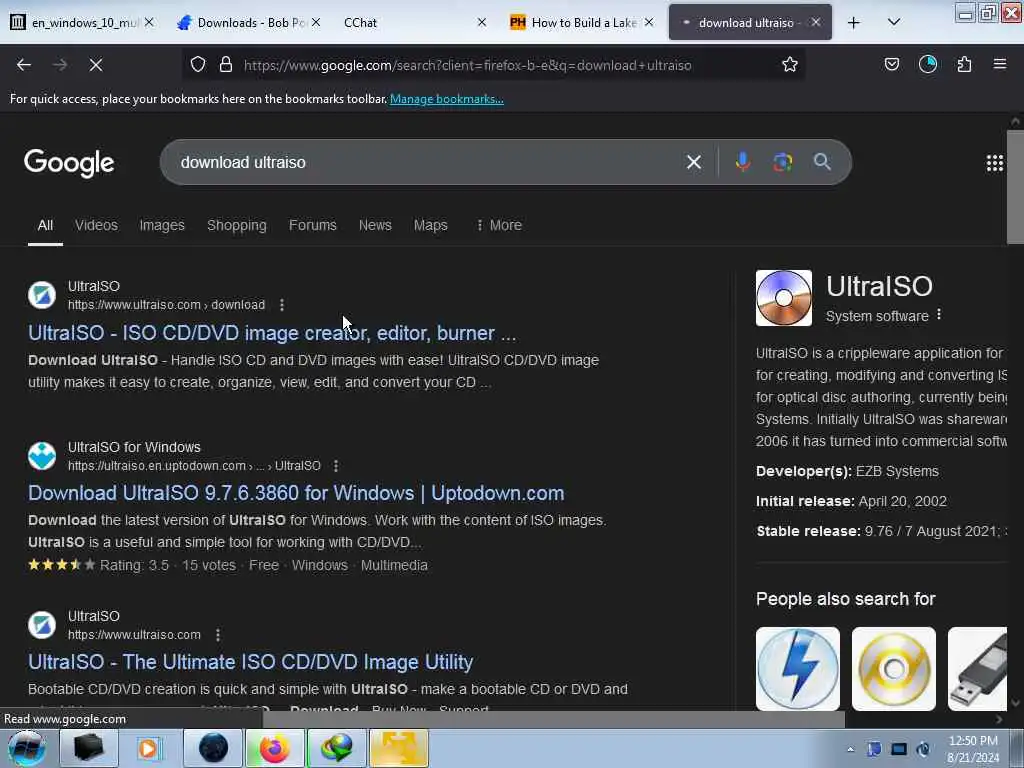The image size is (1024, 768).
Task: Switch to the Images results tab
Action: click(162, 225)
